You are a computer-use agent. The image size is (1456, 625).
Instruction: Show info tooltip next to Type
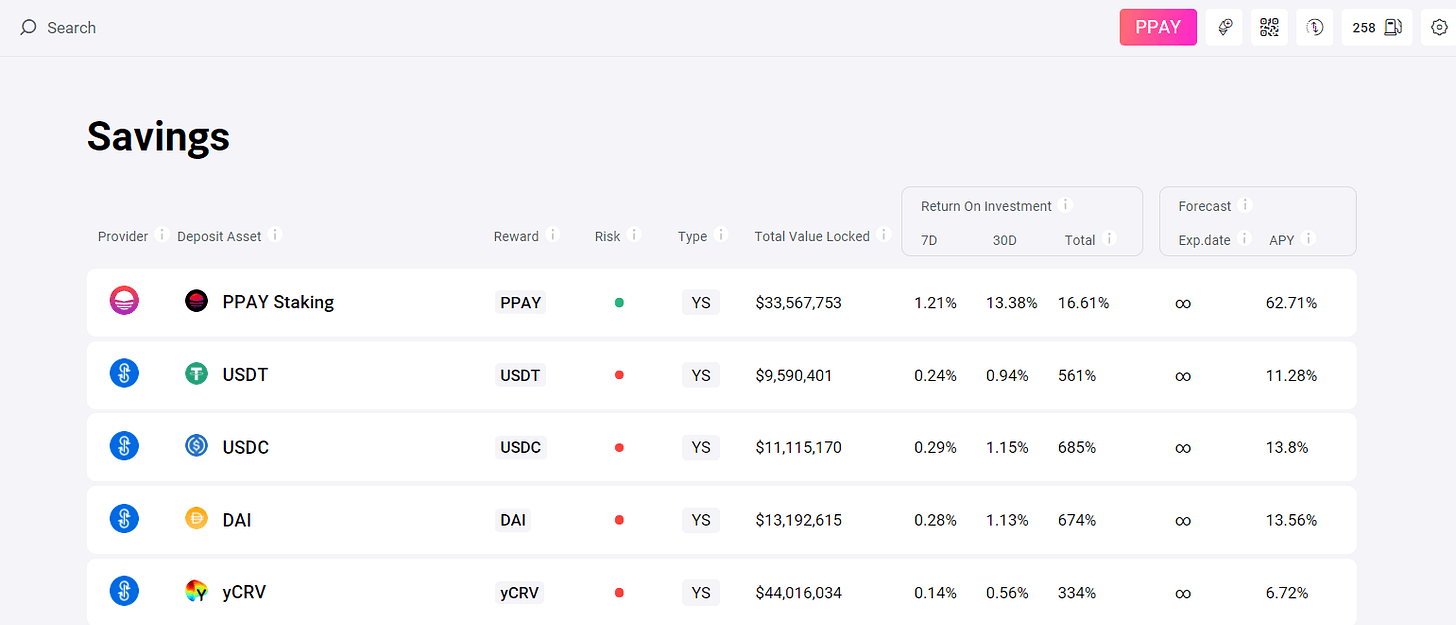click(x=721, y=235)
